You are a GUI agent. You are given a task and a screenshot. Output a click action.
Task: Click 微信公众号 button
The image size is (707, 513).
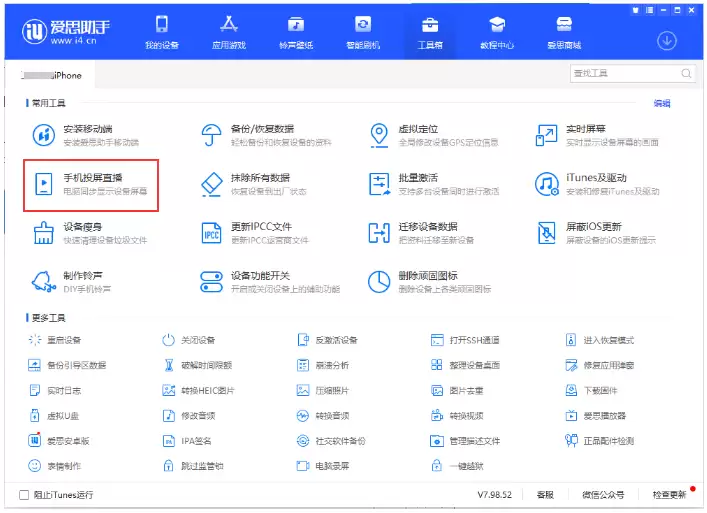coord(603,495)
